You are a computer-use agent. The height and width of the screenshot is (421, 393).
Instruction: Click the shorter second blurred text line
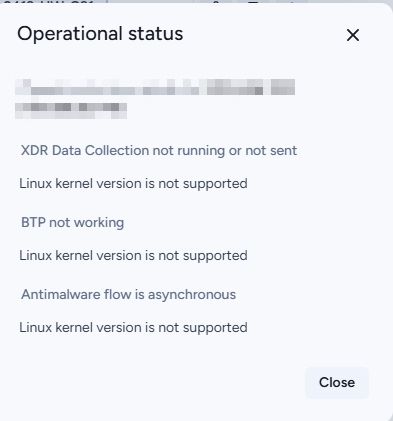point(71,111)
